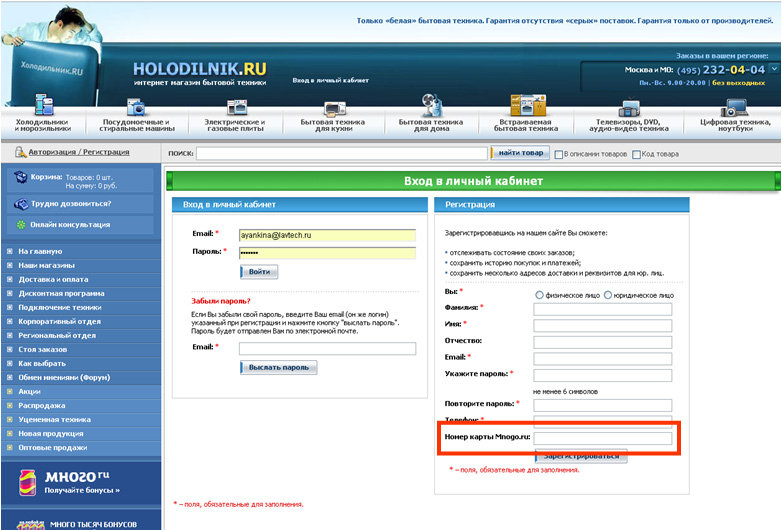Click the 'МНОГО ТЫСЯЧ БОНУСОВ' banner
This screenshot has height=530, width=782.
point(81,520)
